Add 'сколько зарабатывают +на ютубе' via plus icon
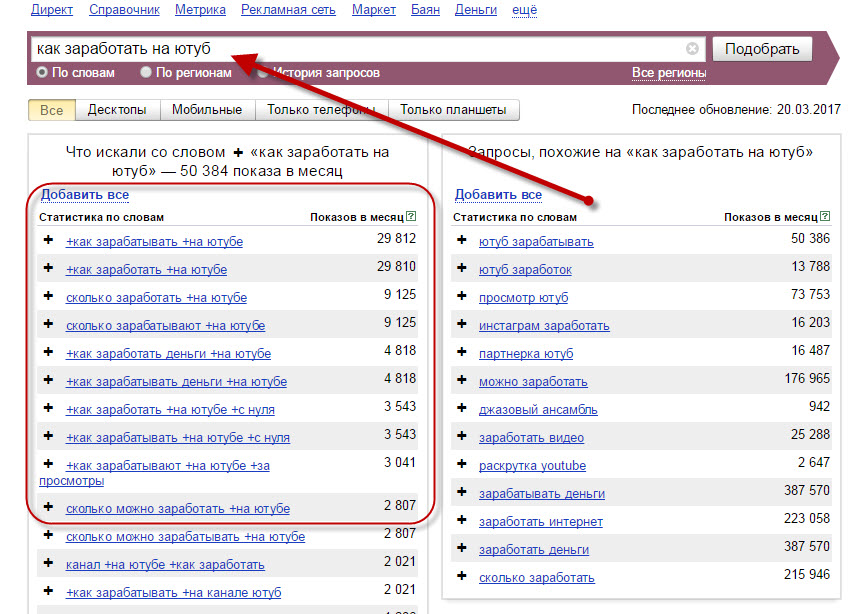Image resolution: width=856 pixels, height=614 pixels. point(49,324)
